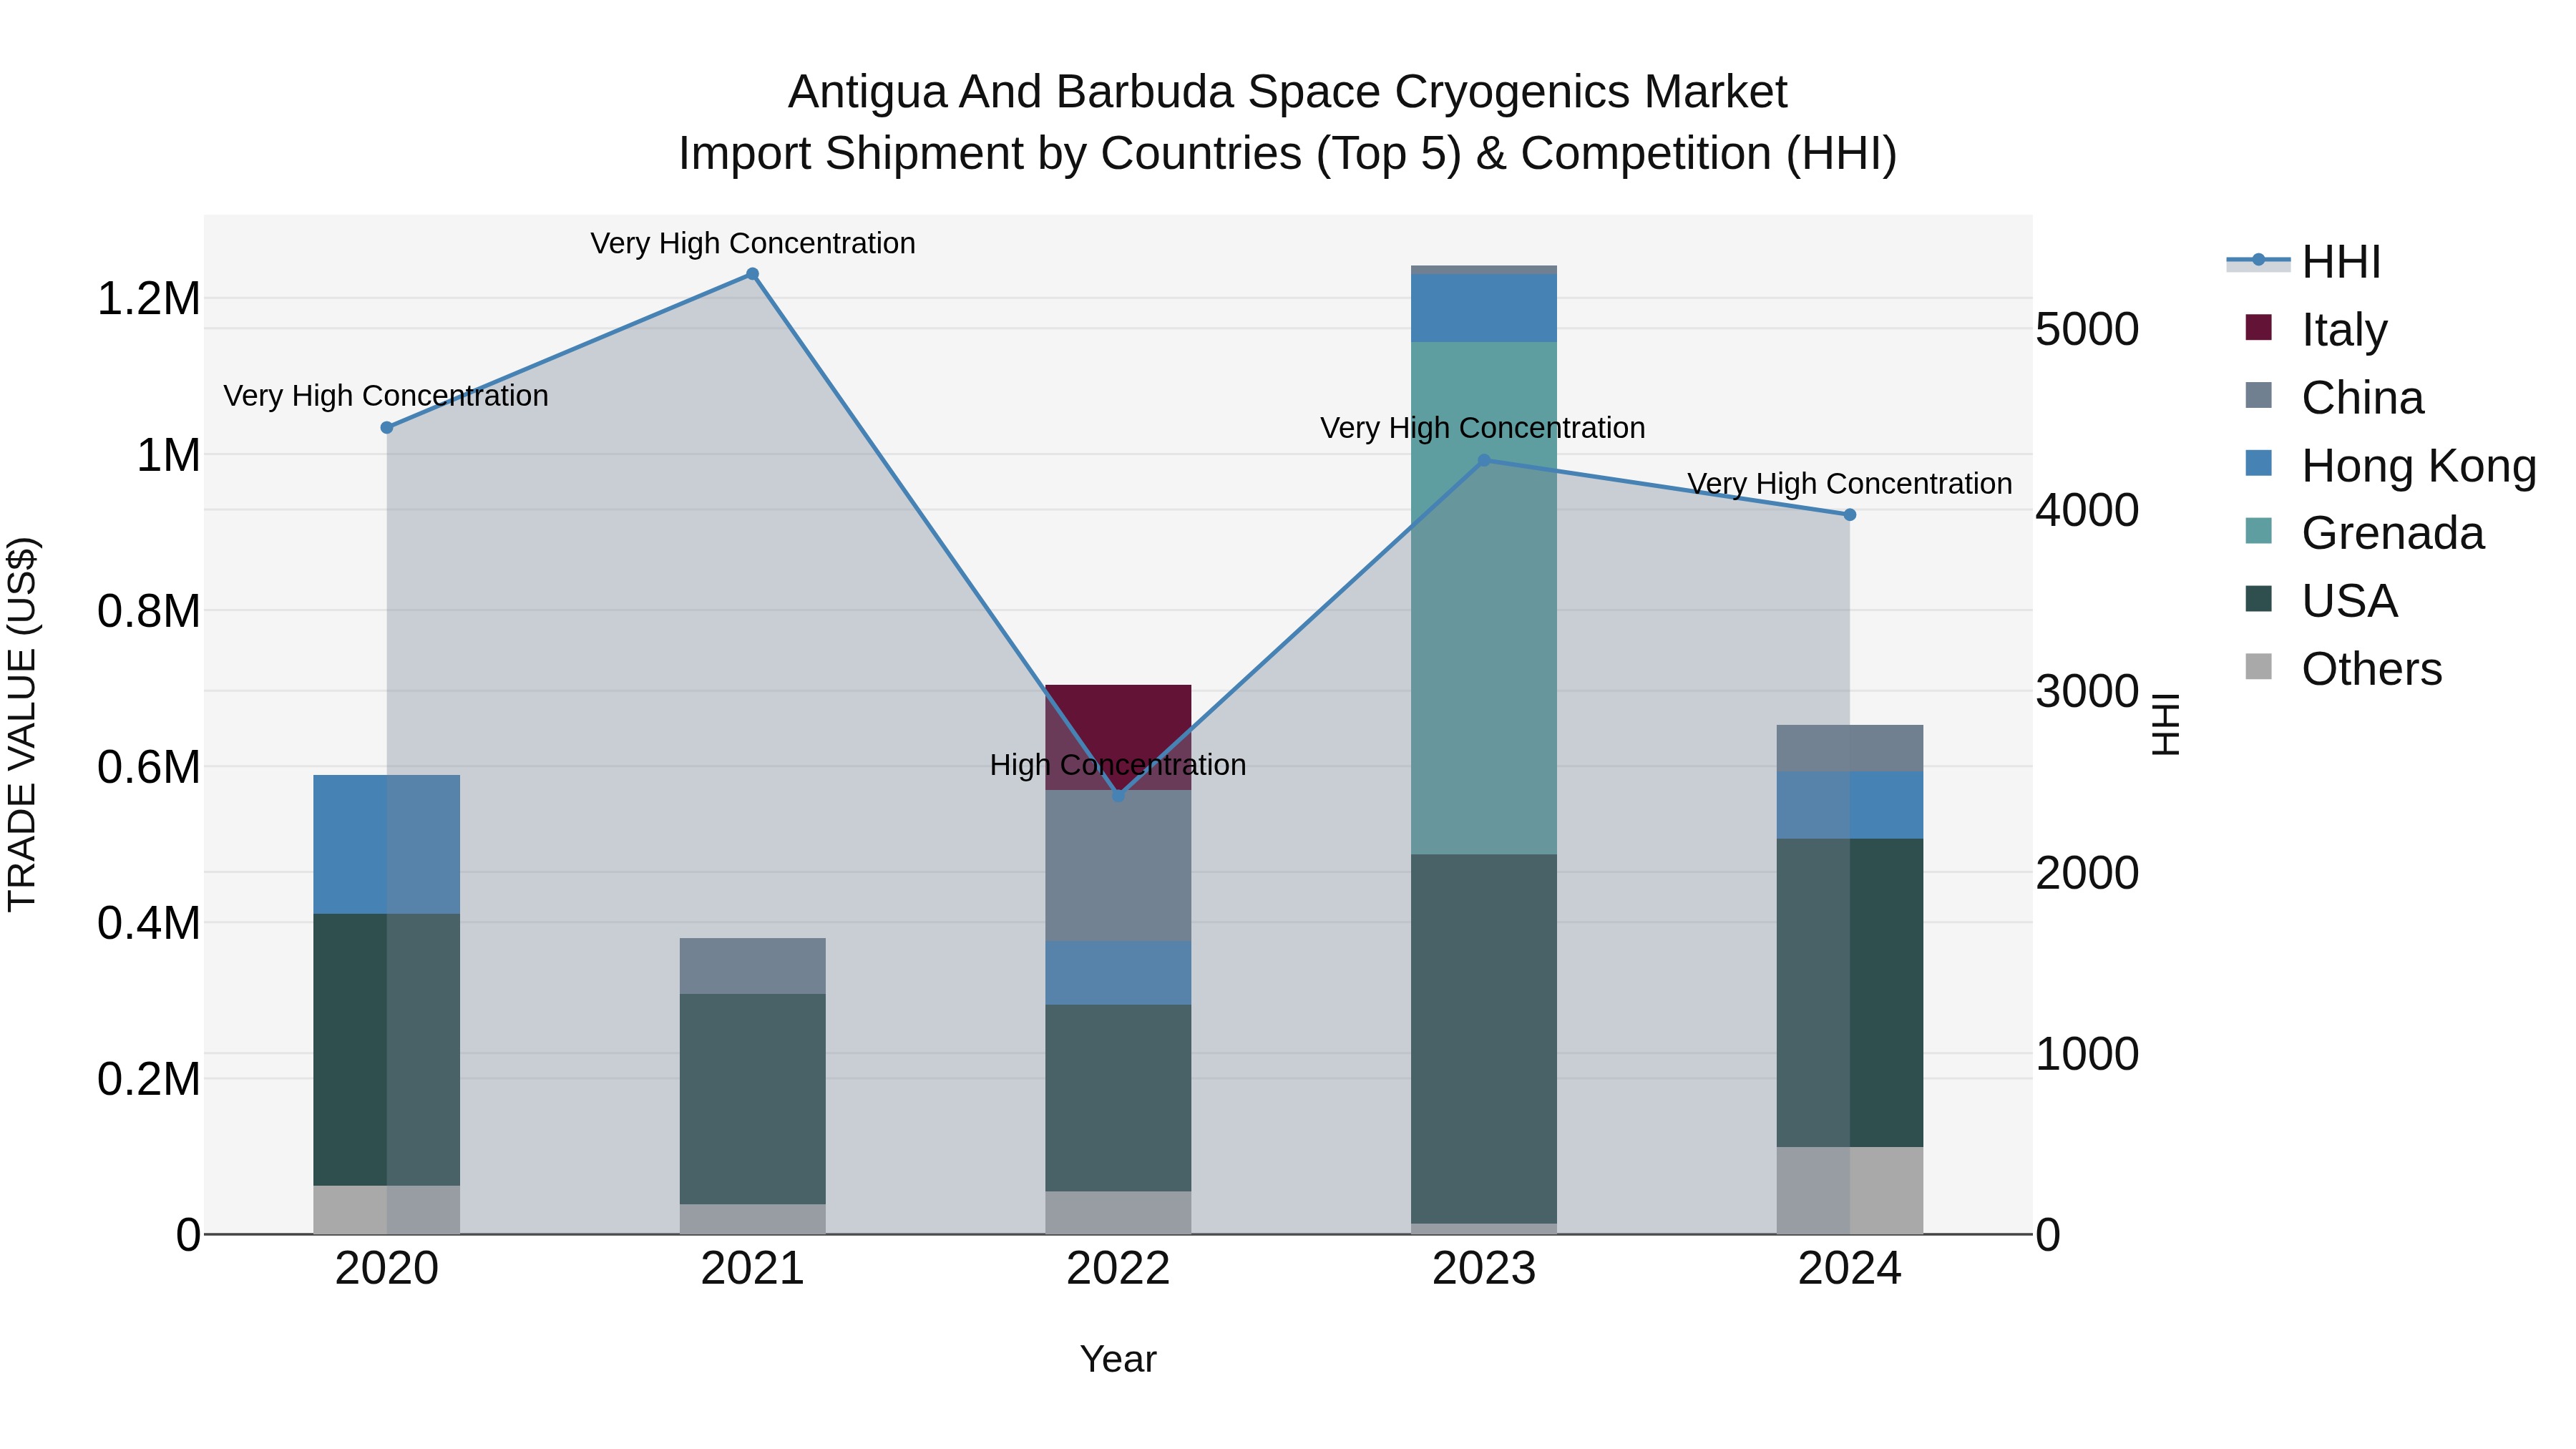Click the '5000' right axis tick
The image size is (2576, 1449).
pyautogui.click(x=2088, y=330)
